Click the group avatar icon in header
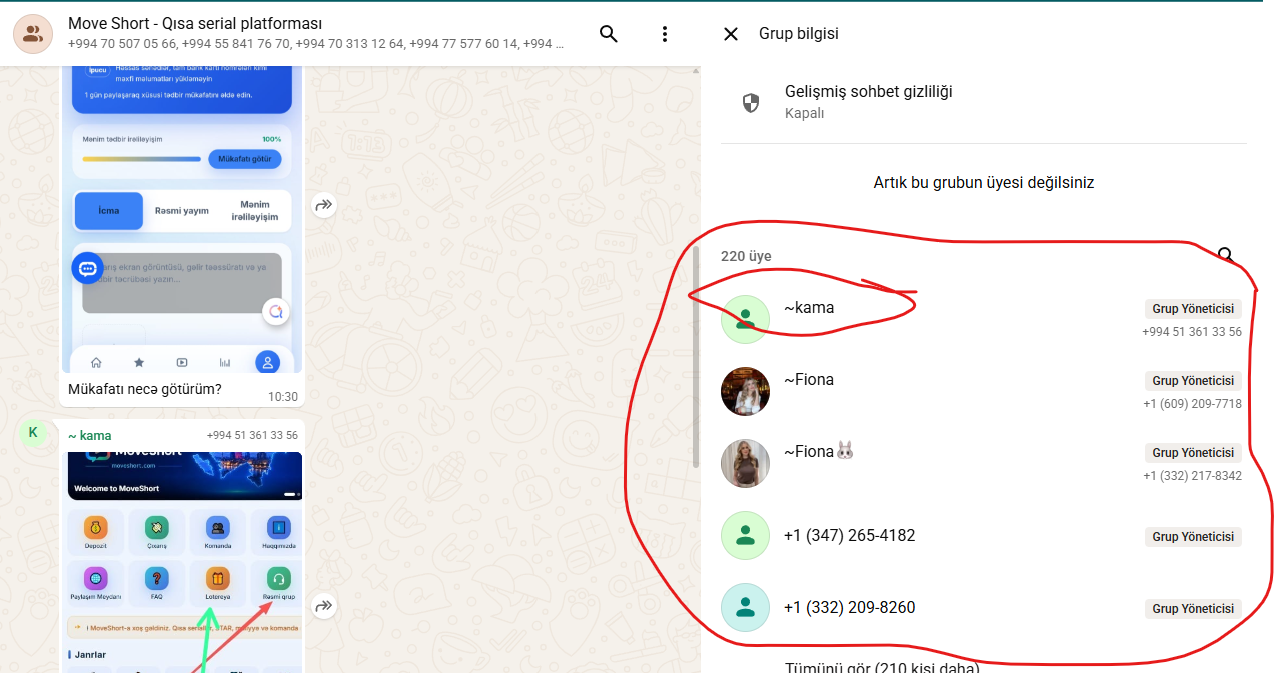The image size is (1275, 673). click(32, 34)
